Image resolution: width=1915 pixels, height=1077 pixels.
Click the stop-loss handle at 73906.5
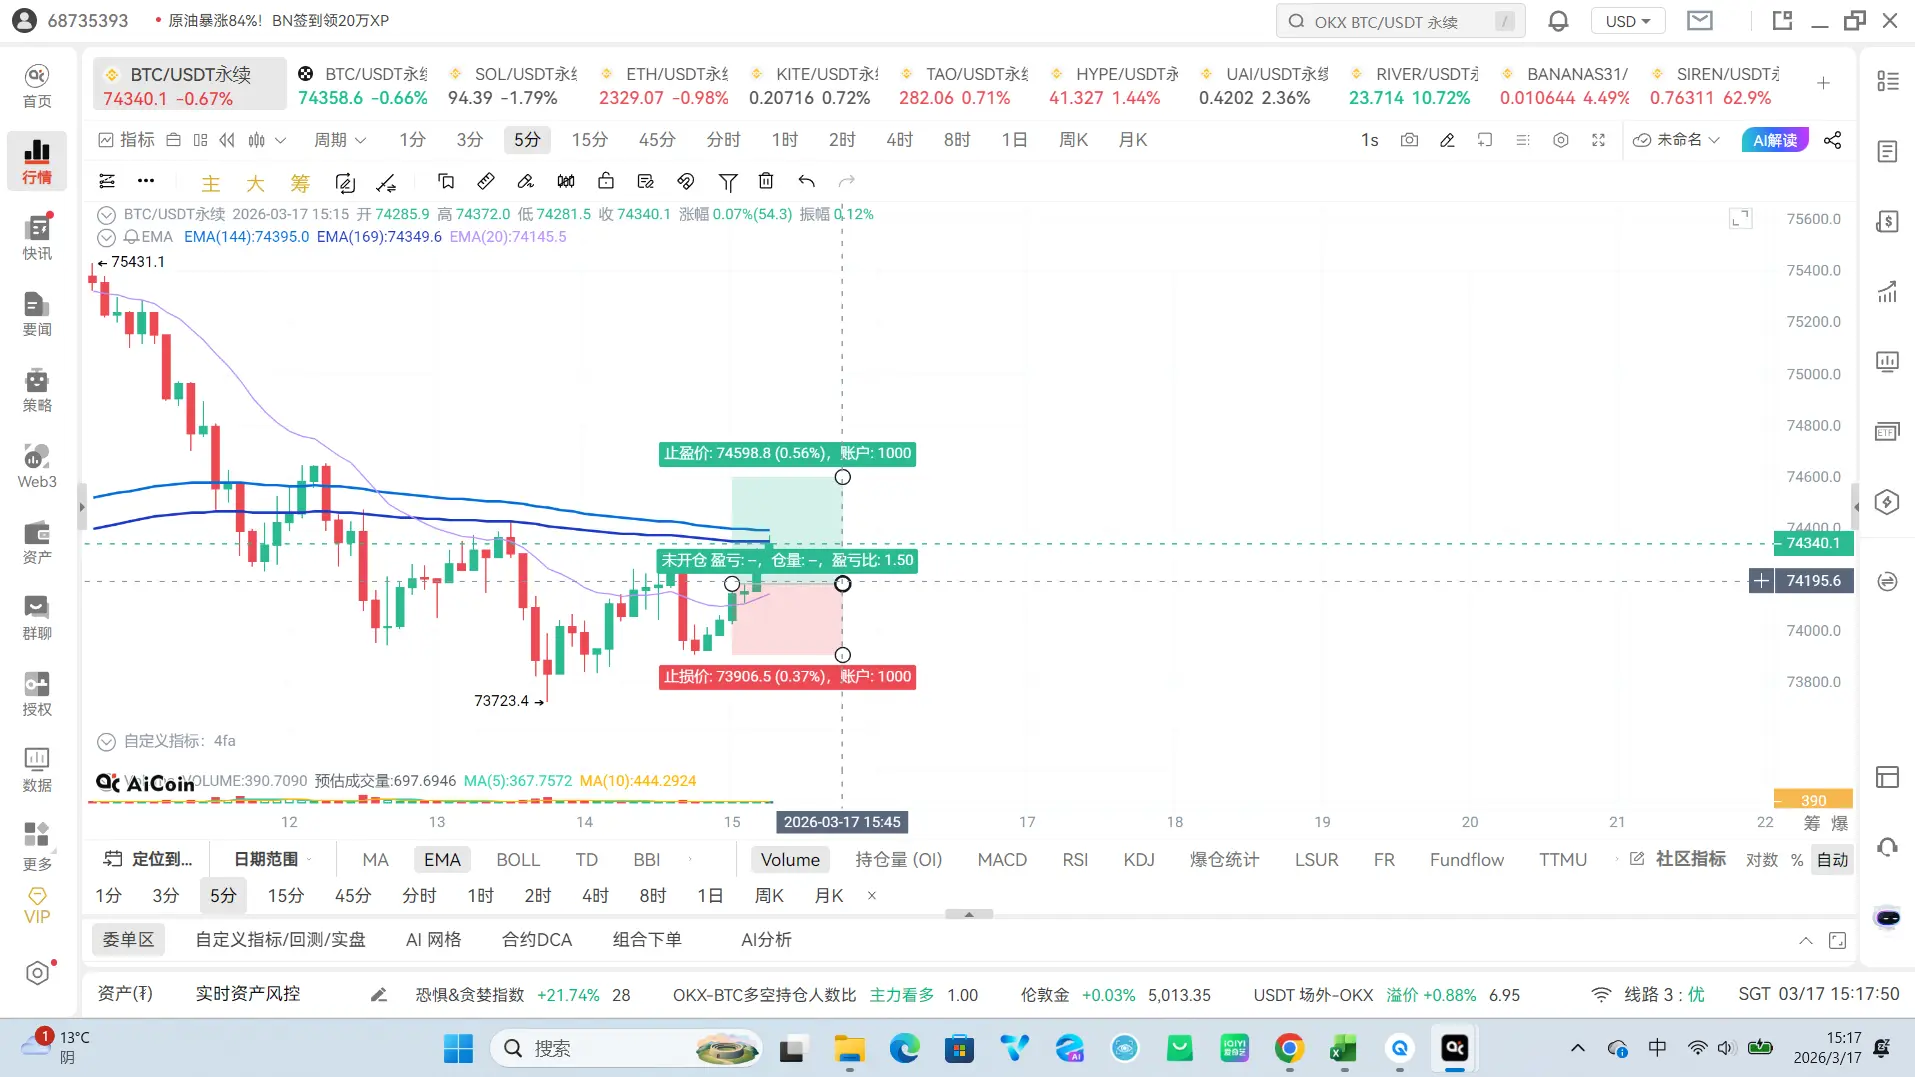(x=843, y=655)
